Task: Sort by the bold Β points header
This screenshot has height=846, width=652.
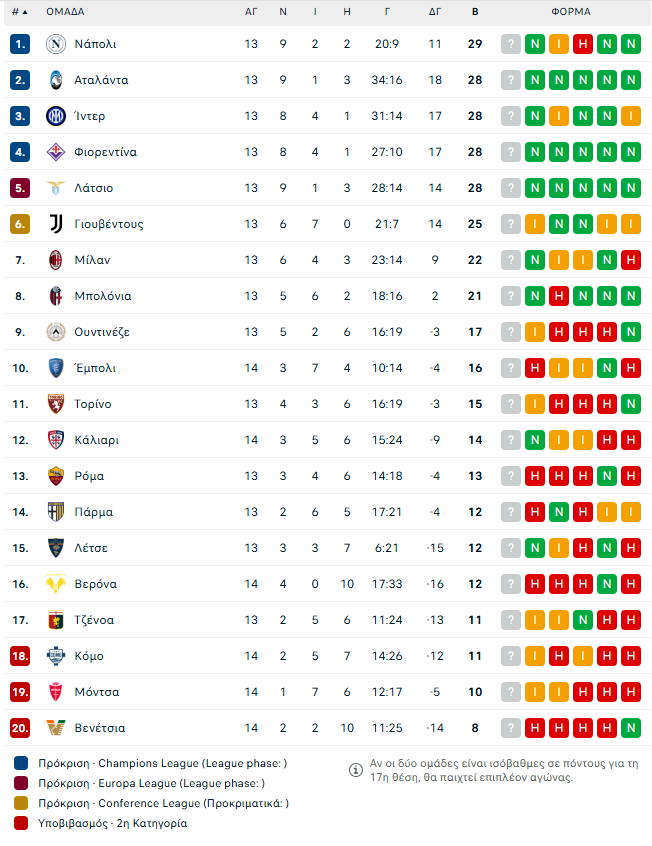Action: (475, 12)
